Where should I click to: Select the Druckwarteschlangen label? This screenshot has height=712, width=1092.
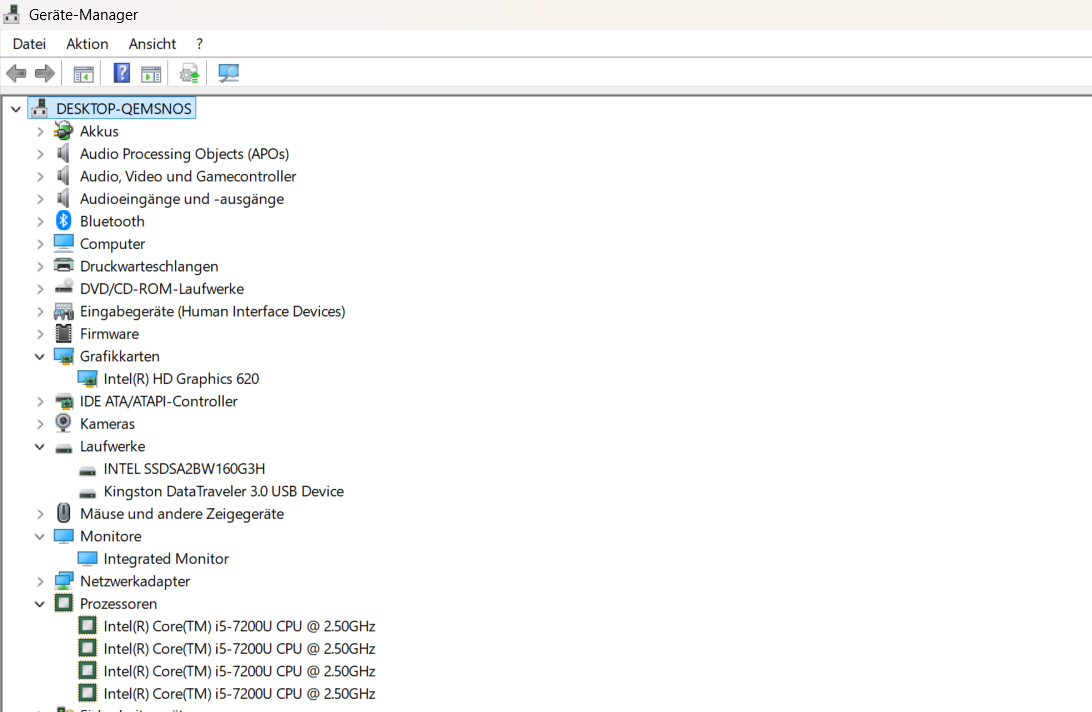click(149, 266)
